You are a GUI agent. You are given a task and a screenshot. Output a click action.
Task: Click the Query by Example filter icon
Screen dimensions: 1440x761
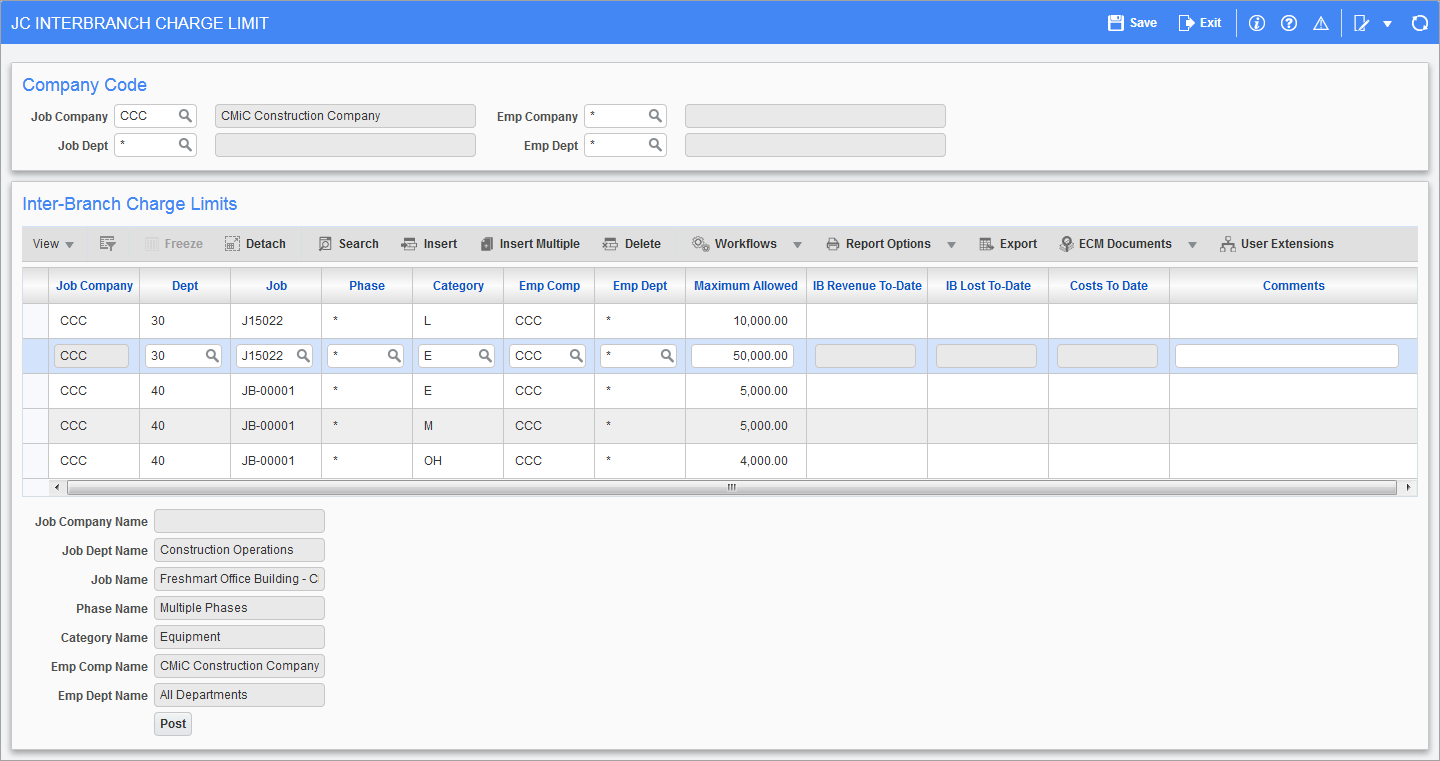[108, 244]
